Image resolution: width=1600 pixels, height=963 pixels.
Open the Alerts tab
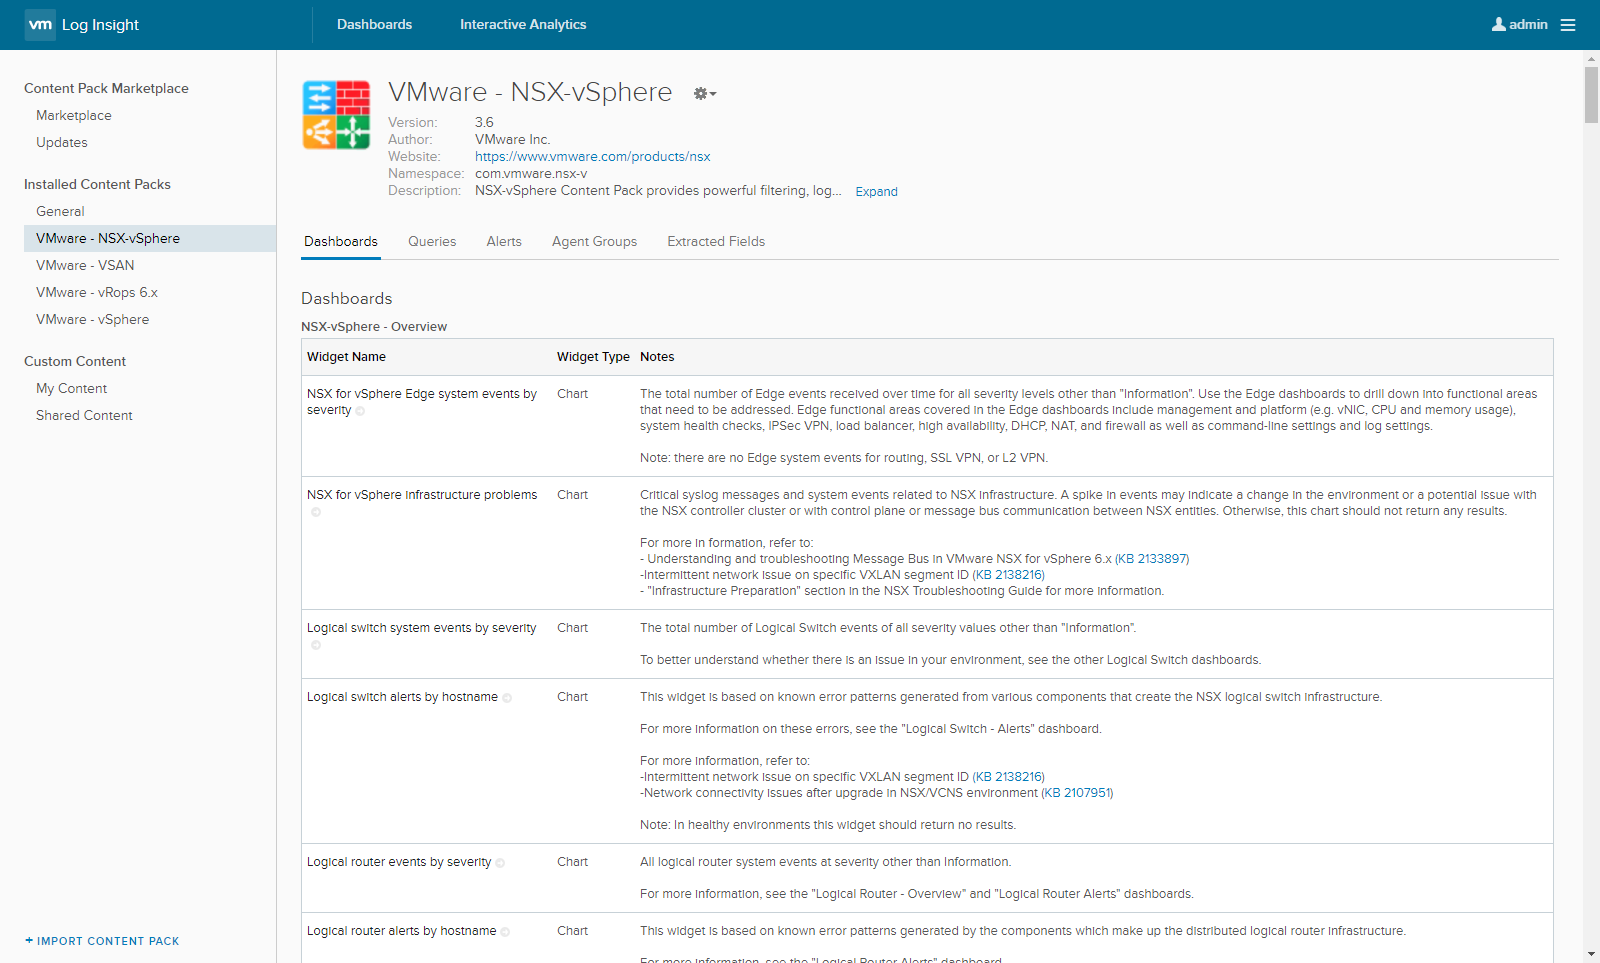pyautogui.click(x=504, y=242)
